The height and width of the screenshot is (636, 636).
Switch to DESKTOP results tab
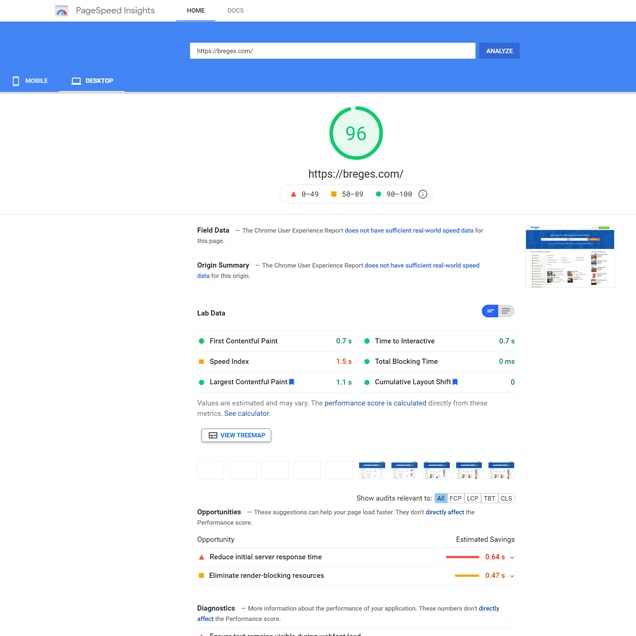point(92,81)
